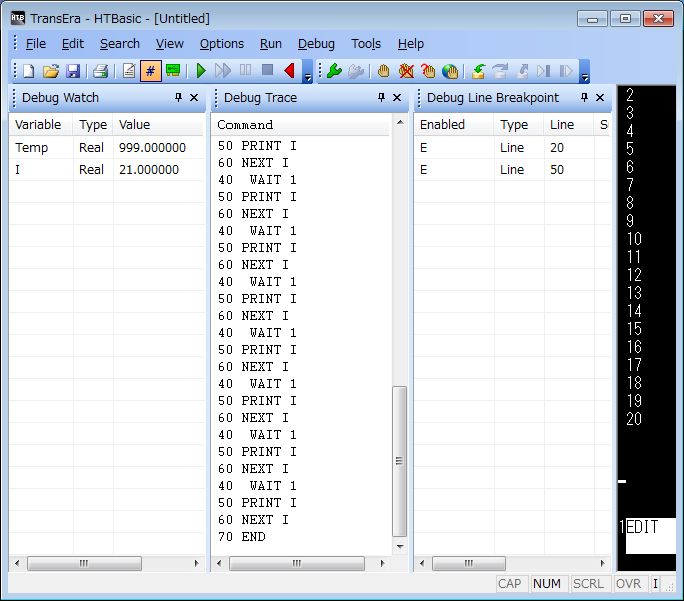Click the green step-into arrow icon
684x601 pixels.
point(479,71)
